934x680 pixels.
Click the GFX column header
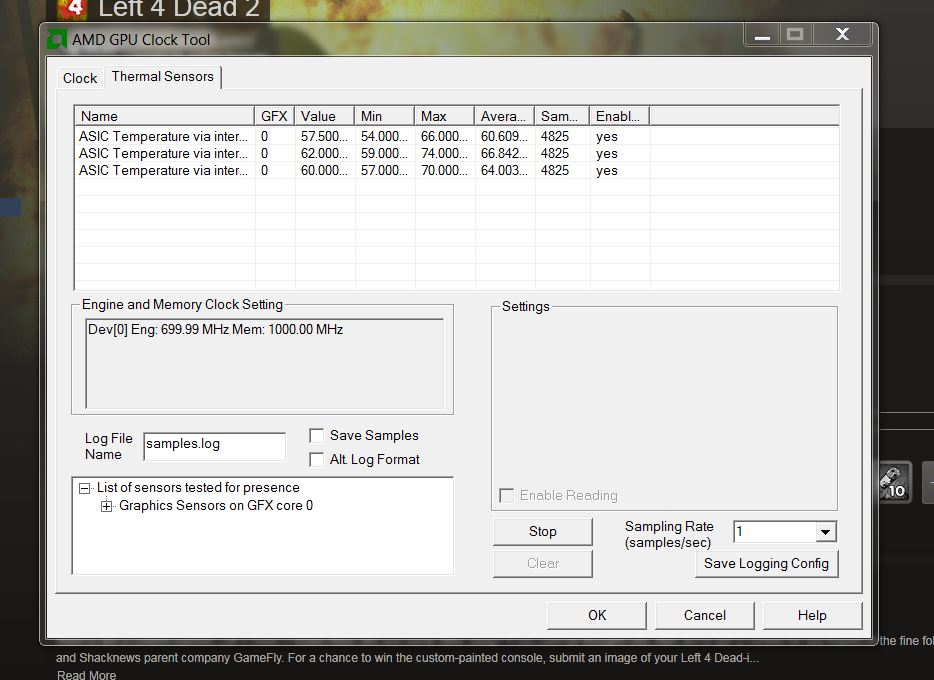click(x=275, y=116)
